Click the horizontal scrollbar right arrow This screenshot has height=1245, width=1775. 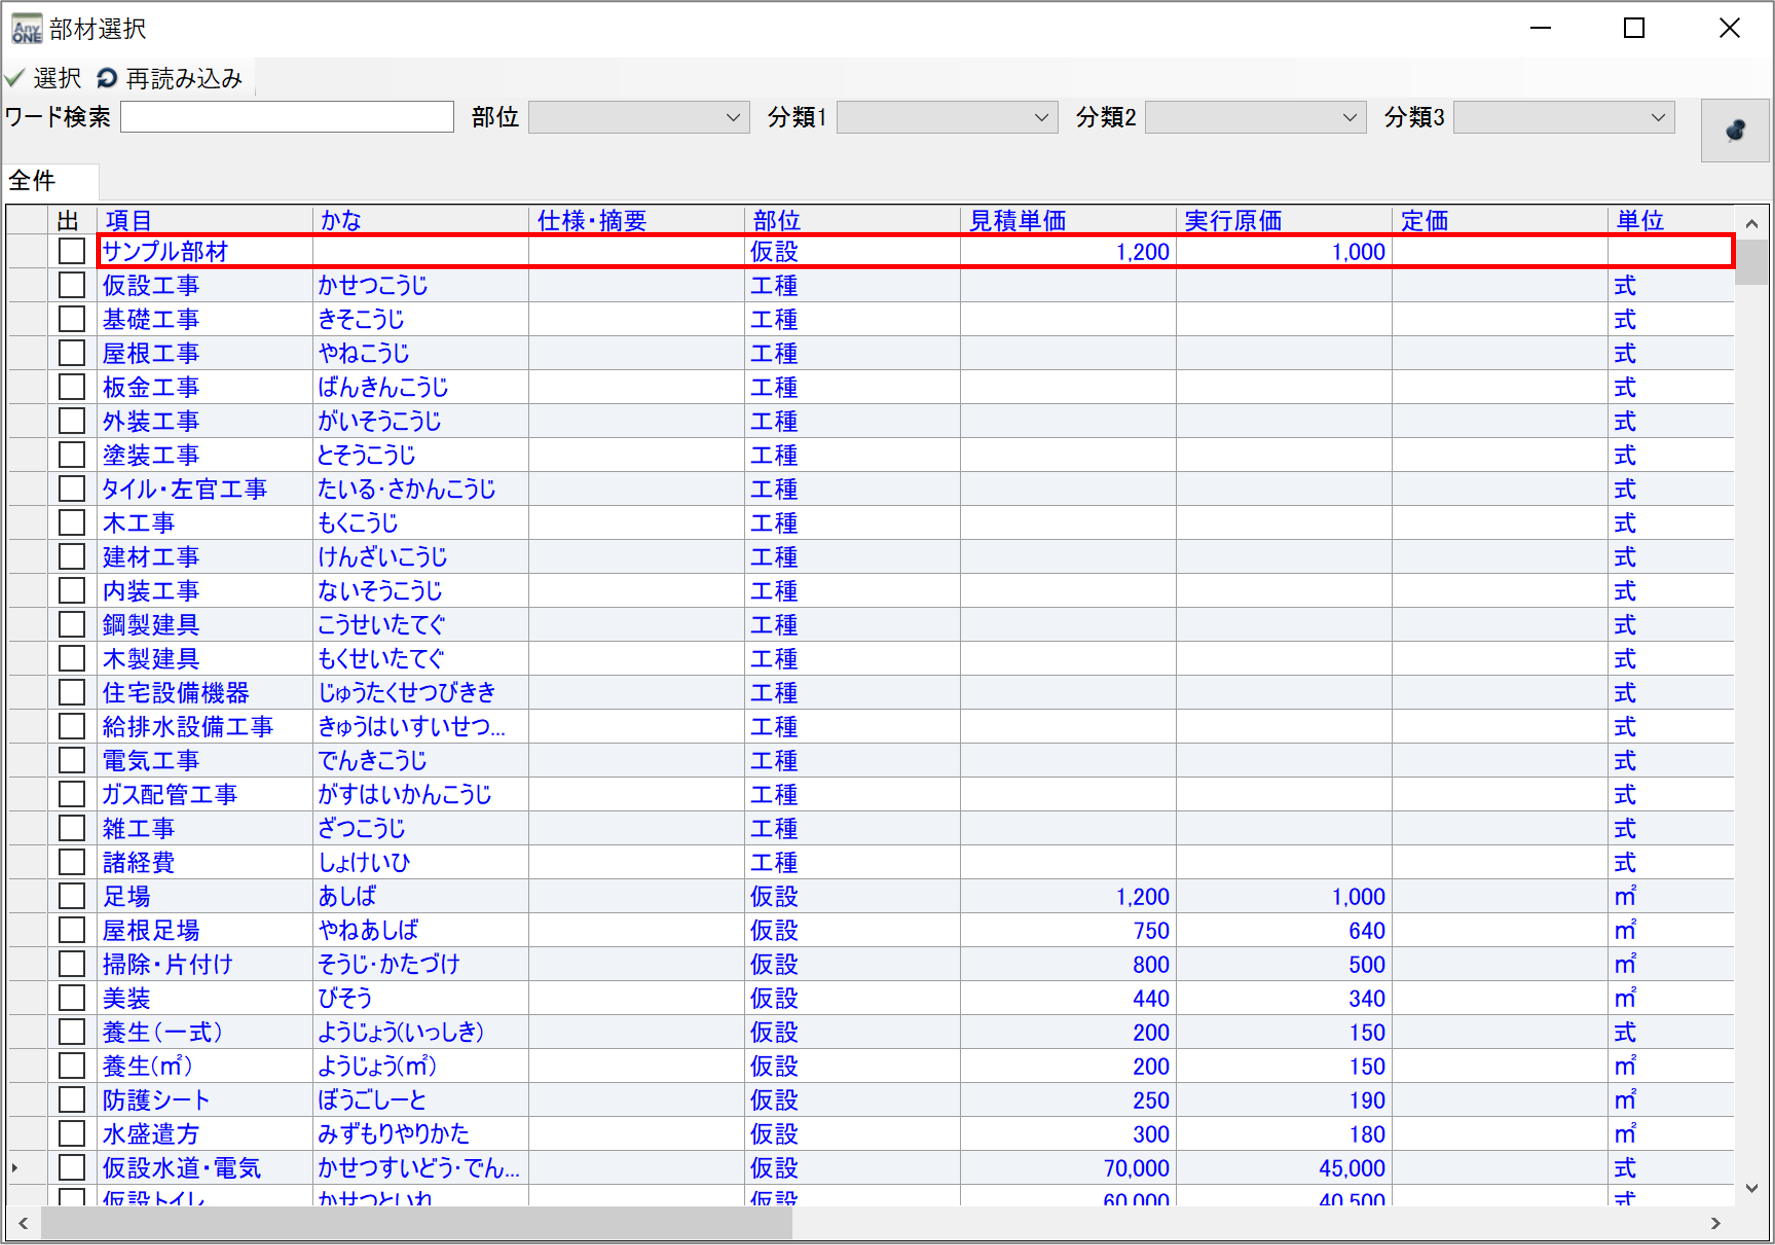1716,1223
